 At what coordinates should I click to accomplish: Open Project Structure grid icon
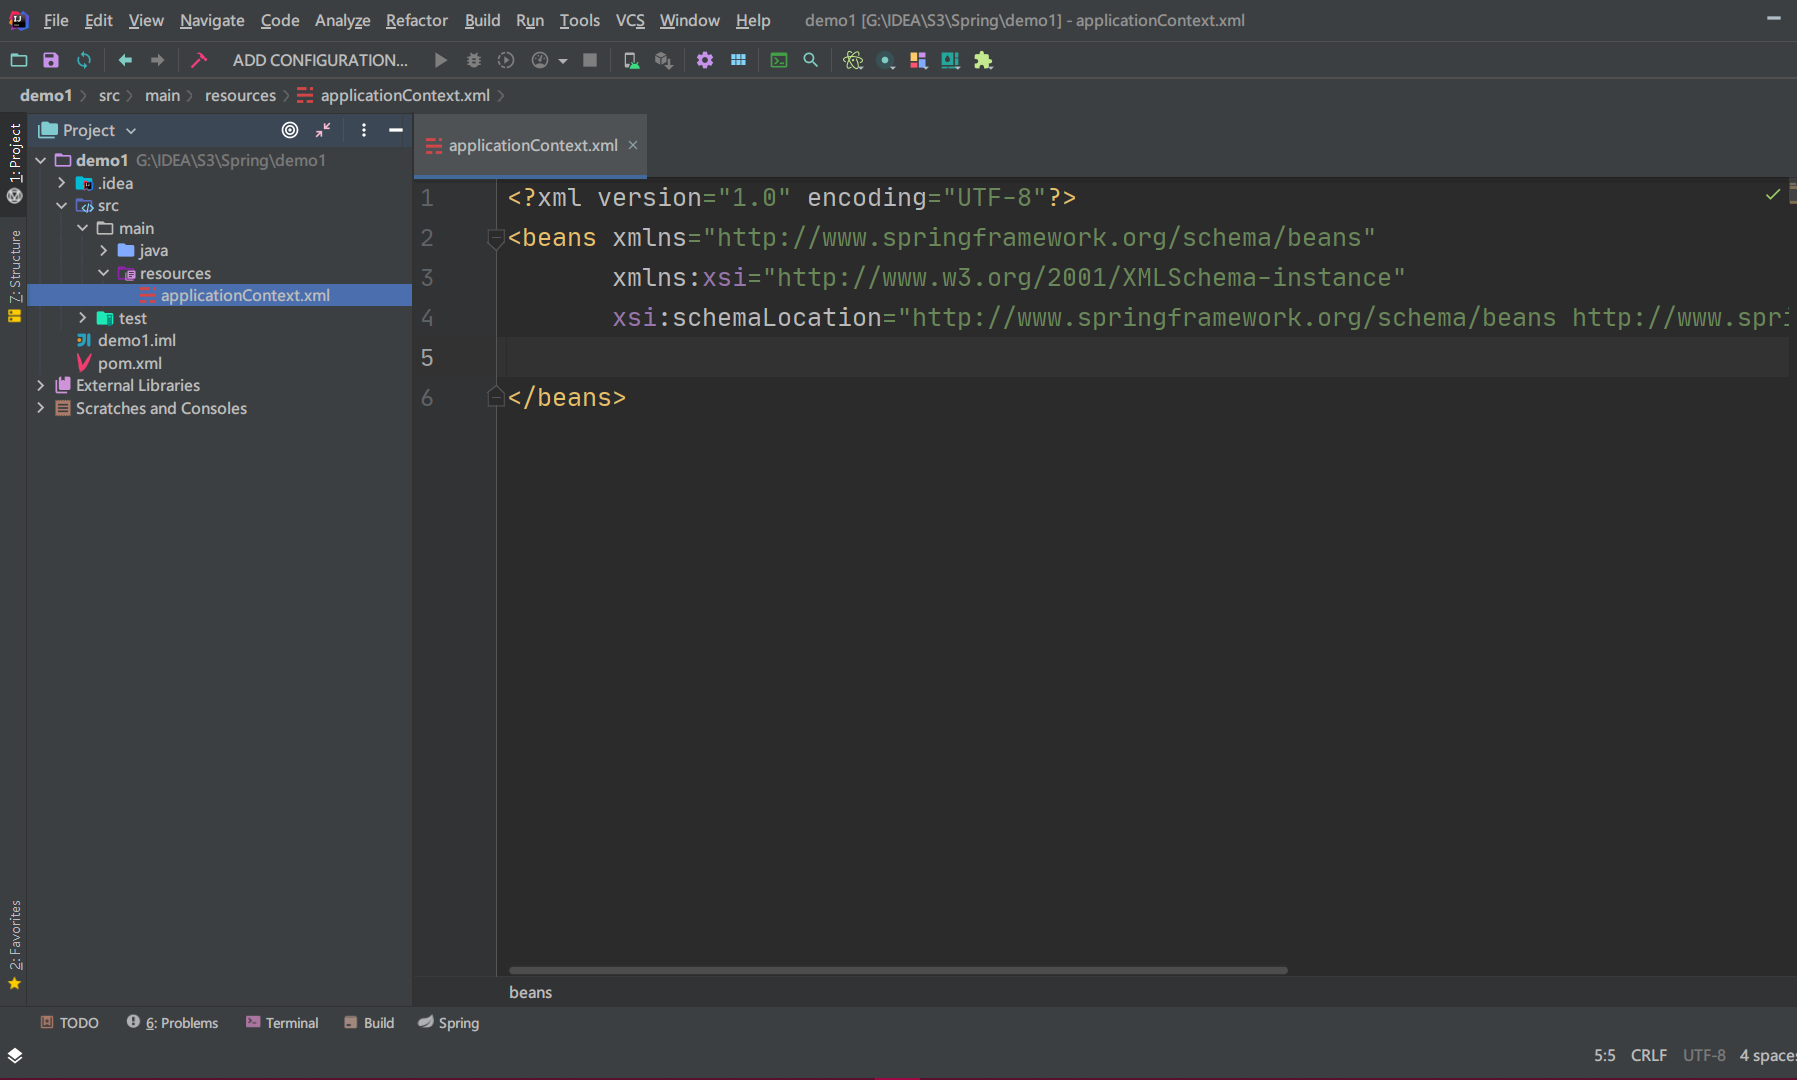[x=738, y=60]
